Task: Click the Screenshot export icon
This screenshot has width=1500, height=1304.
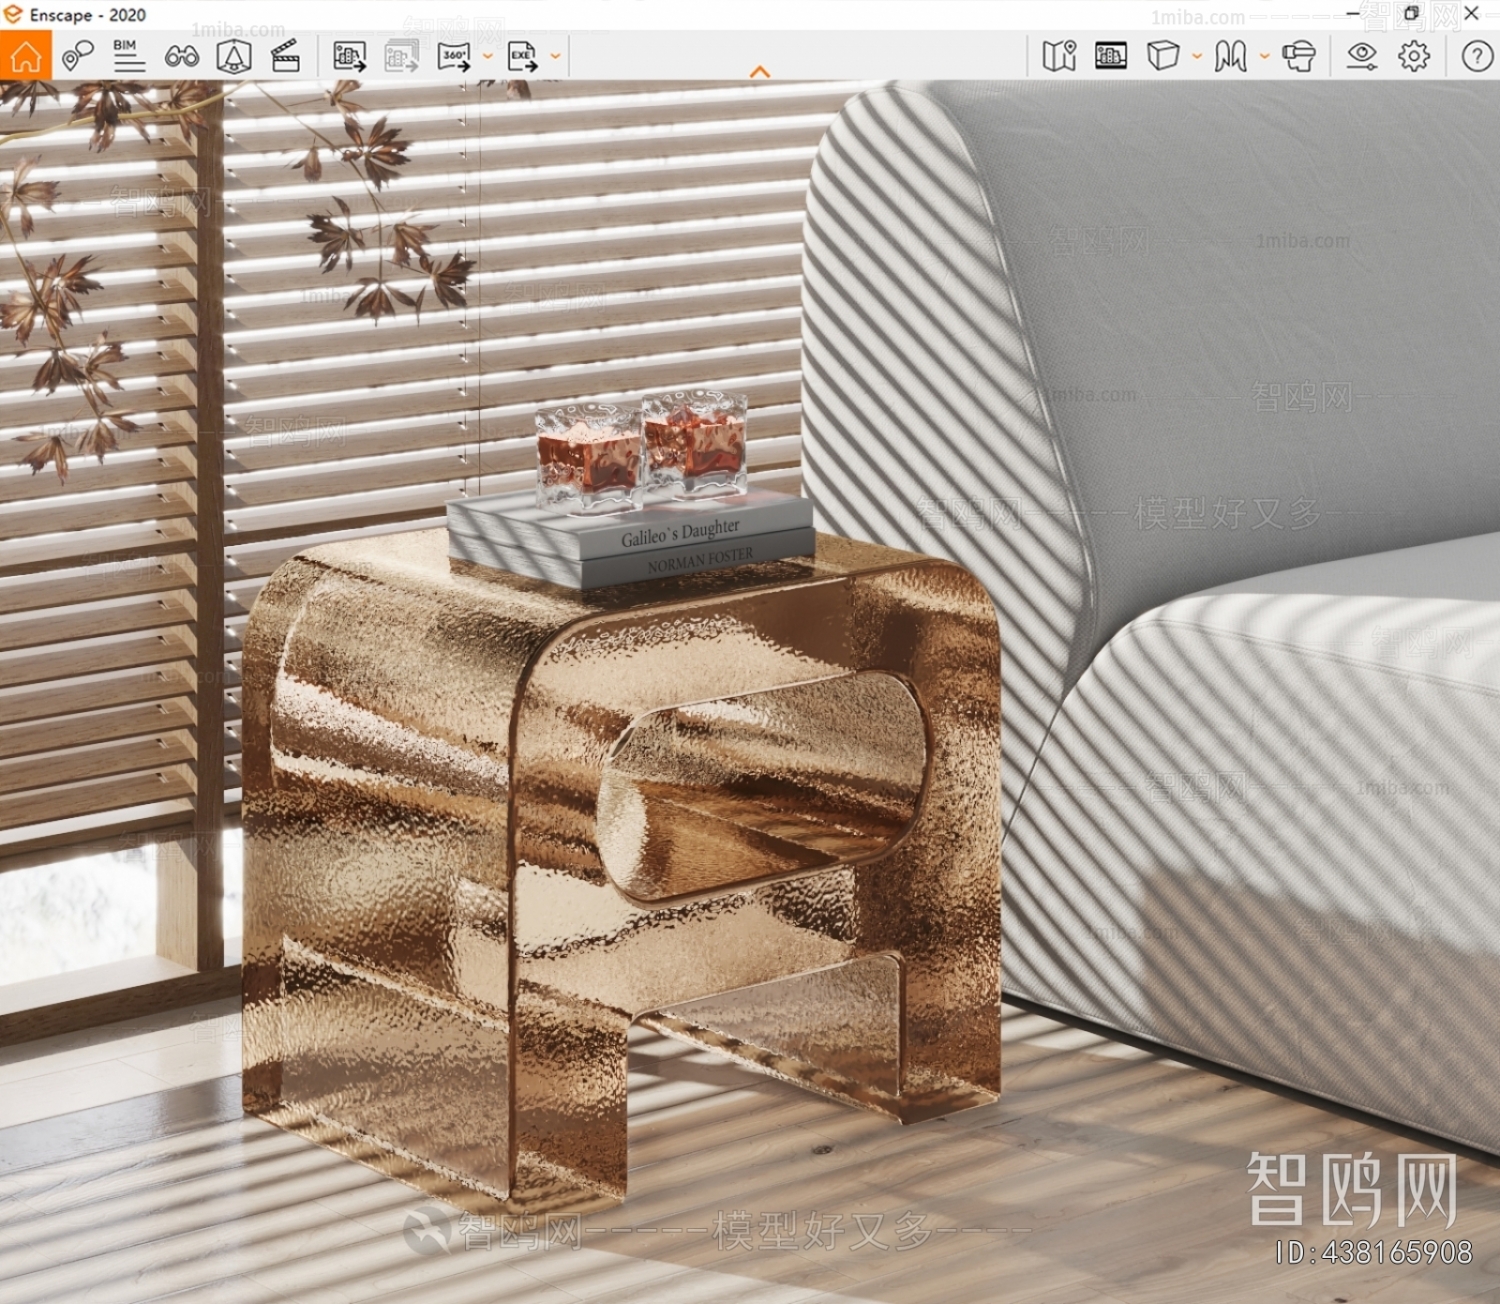Action: 350,56
